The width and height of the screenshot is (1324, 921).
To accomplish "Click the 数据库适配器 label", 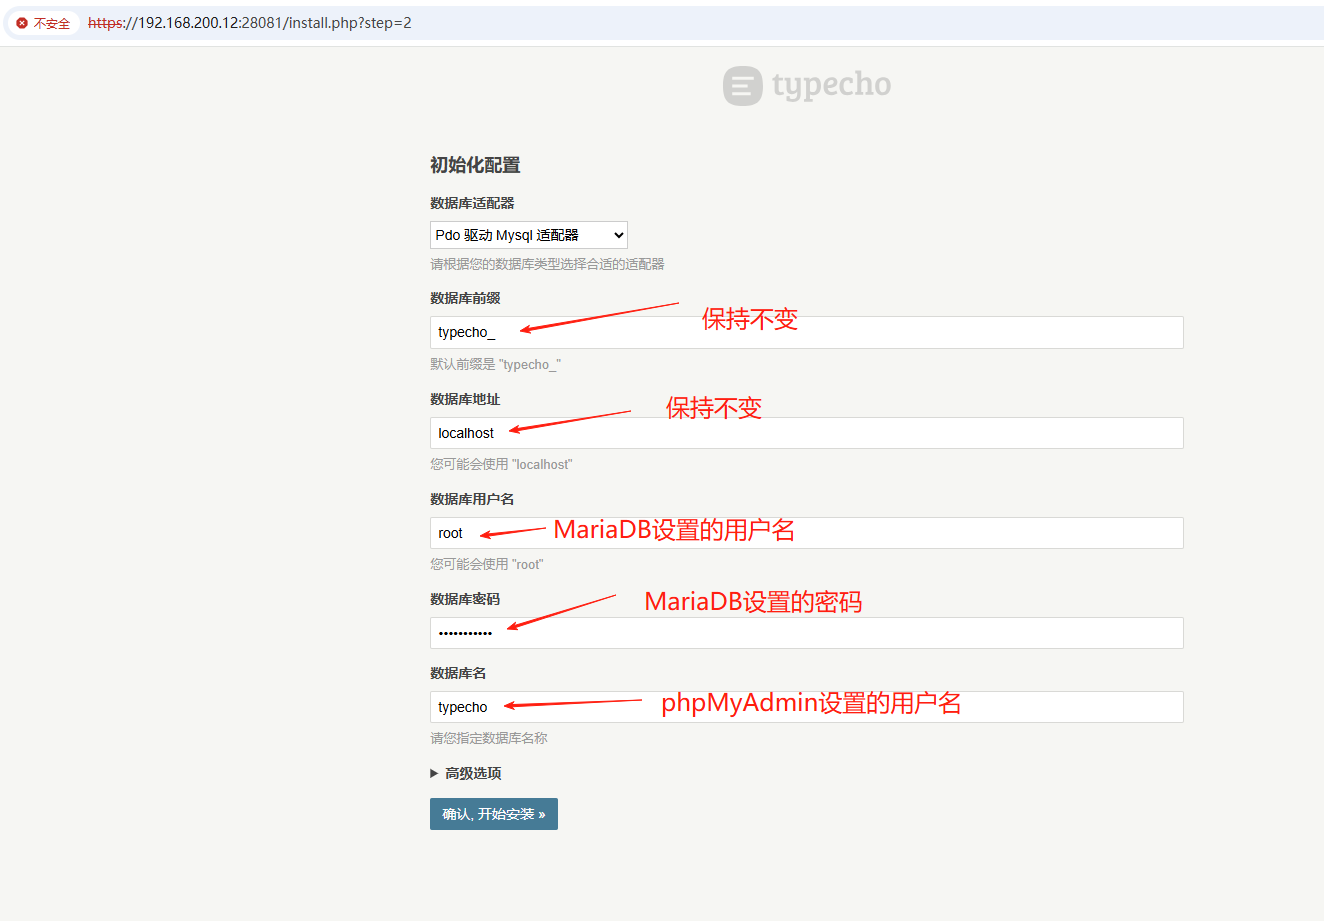I will (472, 203).
